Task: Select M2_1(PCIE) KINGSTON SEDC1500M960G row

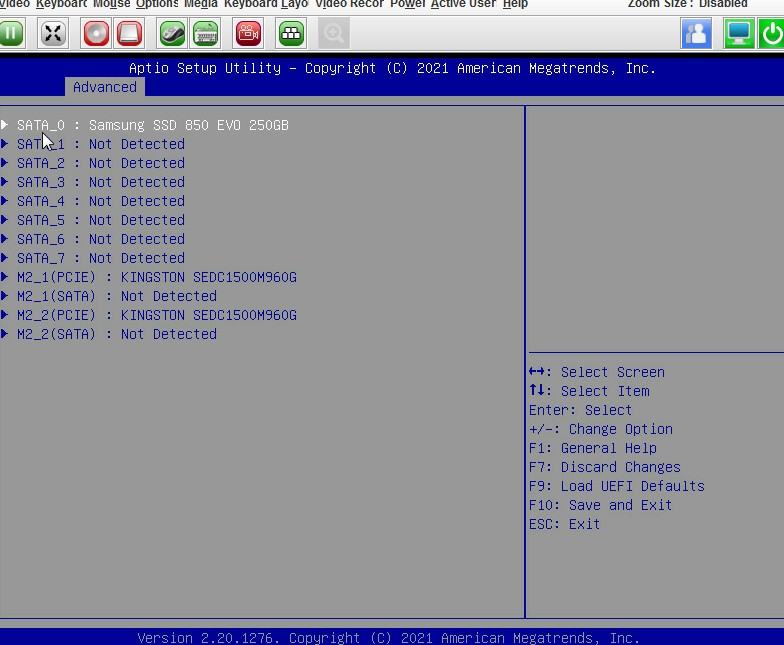Action: click(157, 277)
